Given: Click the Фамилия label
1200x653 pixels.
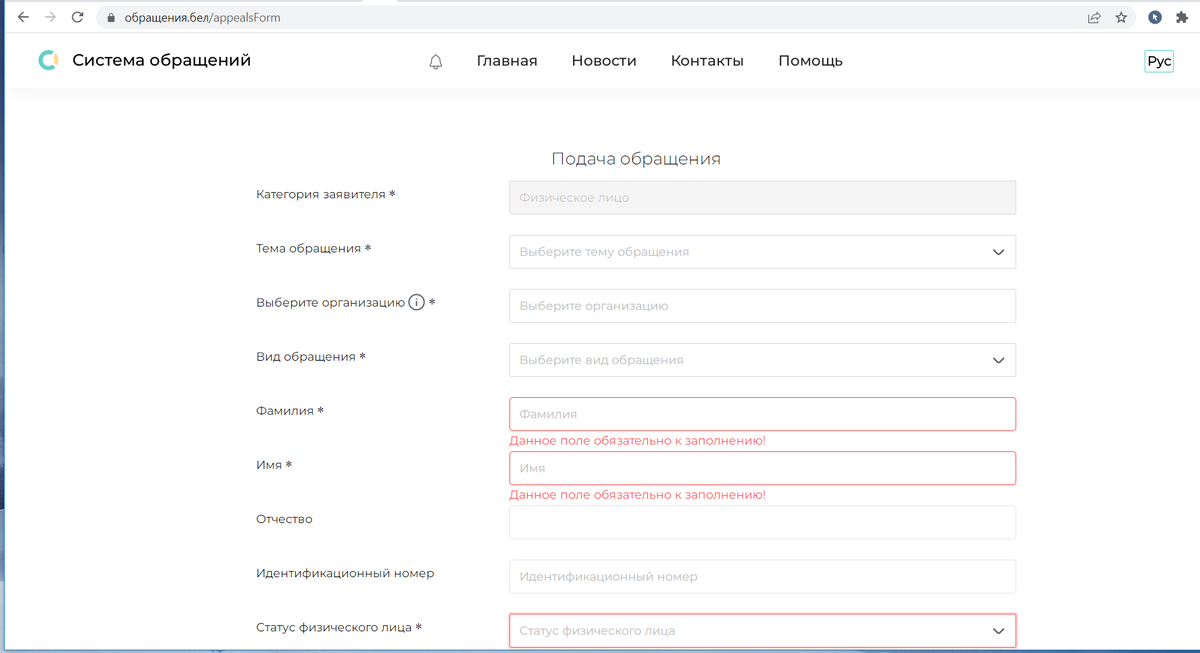Looking at the screenshot, I should 290,411.
